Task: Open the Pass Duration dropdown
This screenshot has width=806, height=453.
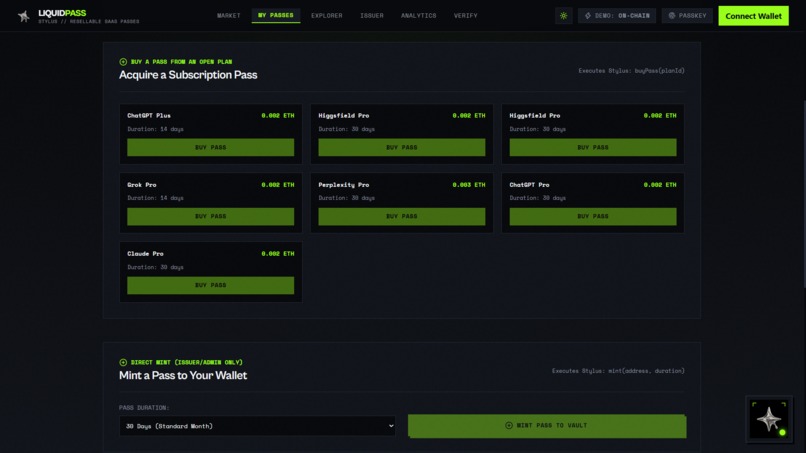Action: tap(258, 426)
